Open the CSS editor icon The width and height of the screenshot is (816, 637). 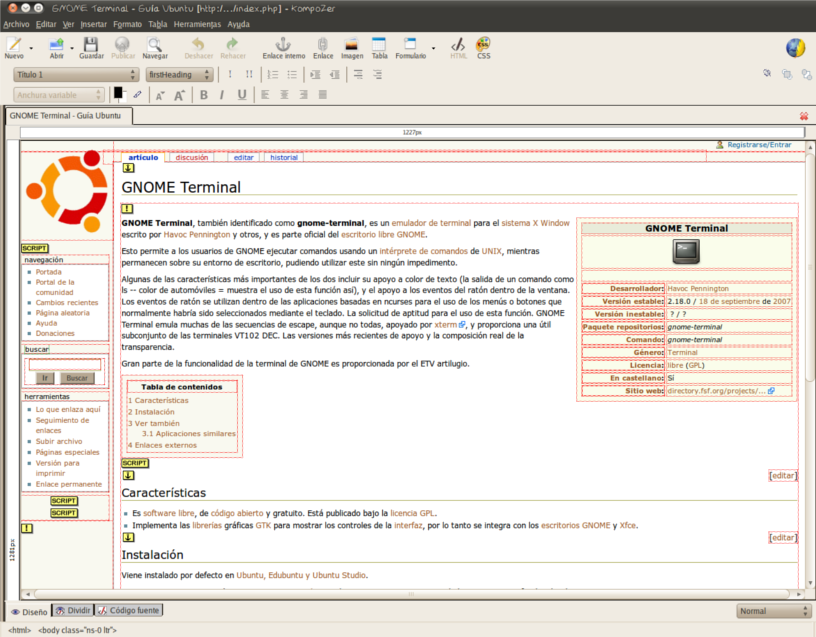483,47
